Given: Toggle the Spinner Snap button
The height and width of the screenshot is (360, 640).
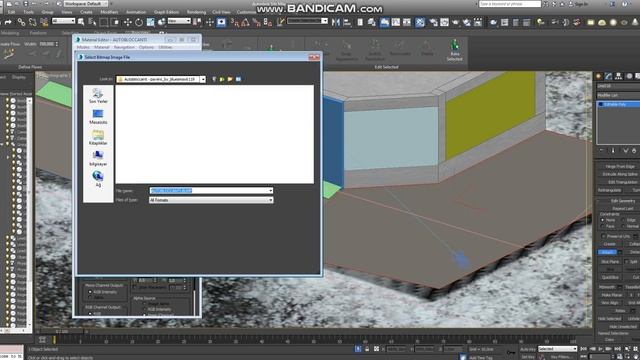Looking at the screenshot, I should tap(268, 22).
